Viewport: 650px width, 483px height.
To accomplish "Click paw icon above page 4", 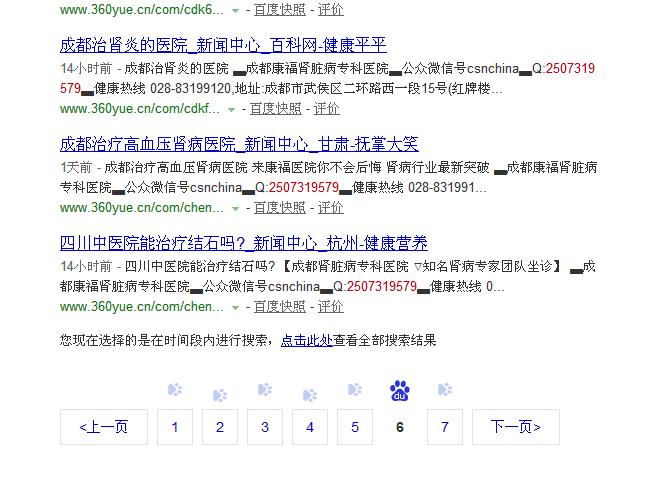I will (x=310, y=395).
